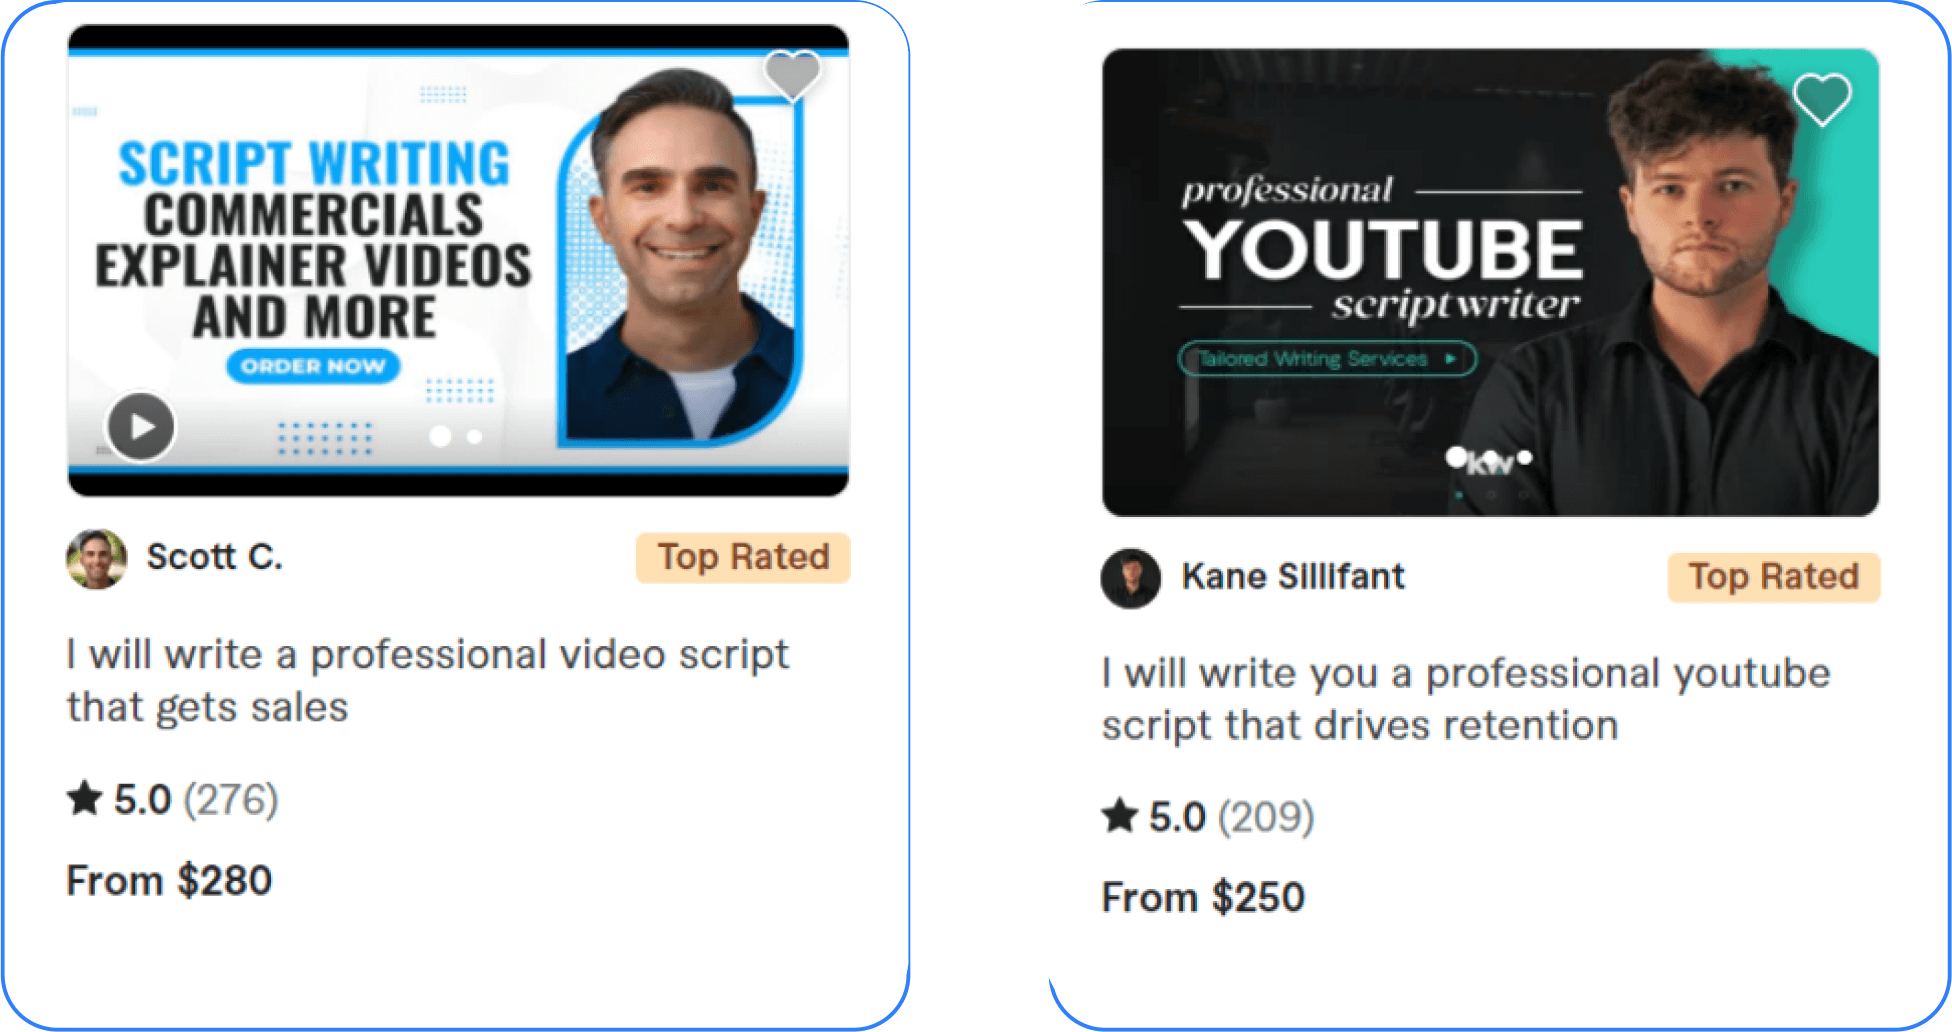Click the From $250 price
The width and height of the screenshot is (1952, 1032).
pos(1203,898)
